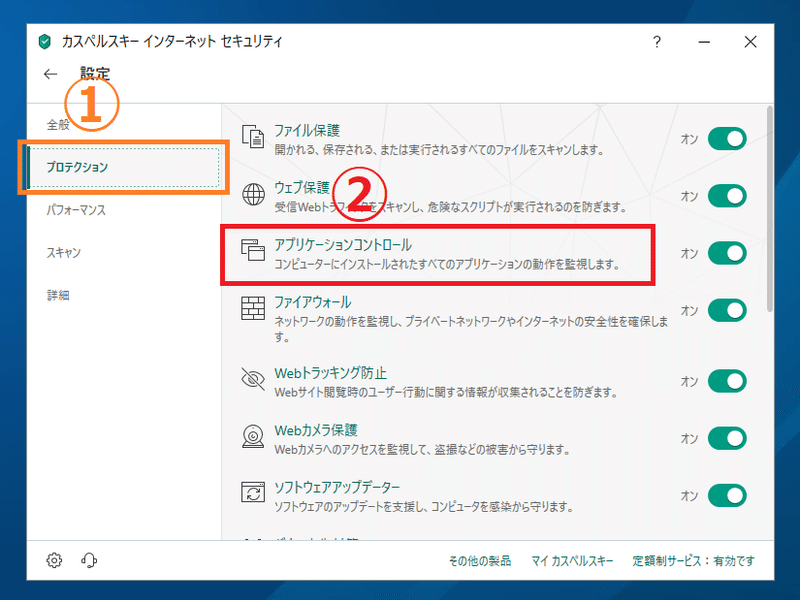Open the ソフトウェアアップデーター settings link
Image resolution: width=800 pixels, height=600 pixels.
337,487
